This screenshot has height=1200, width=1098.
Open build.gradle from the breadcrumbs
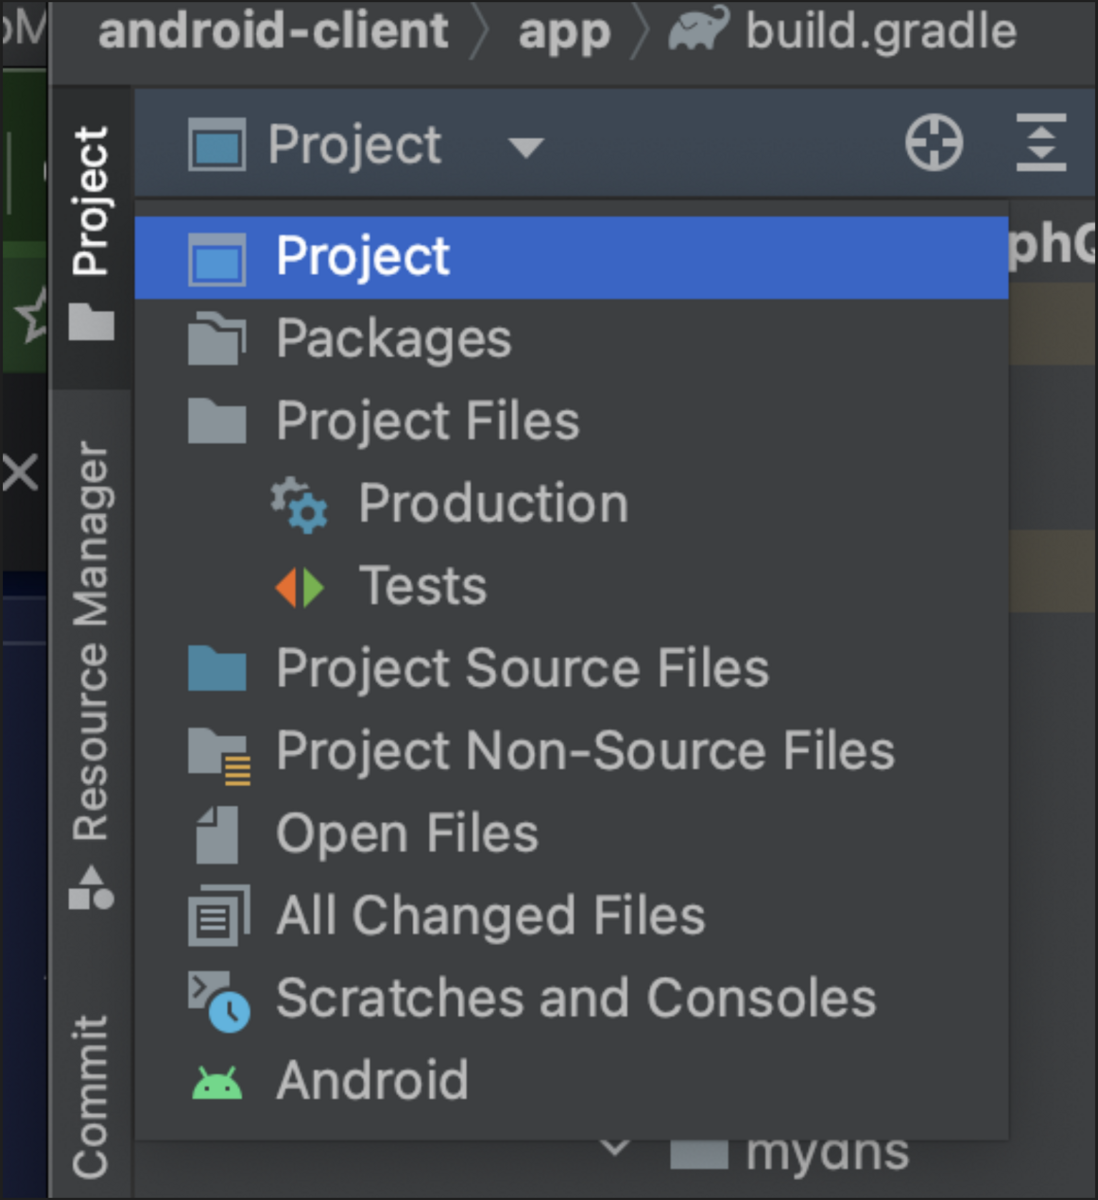tap(878, 32)
